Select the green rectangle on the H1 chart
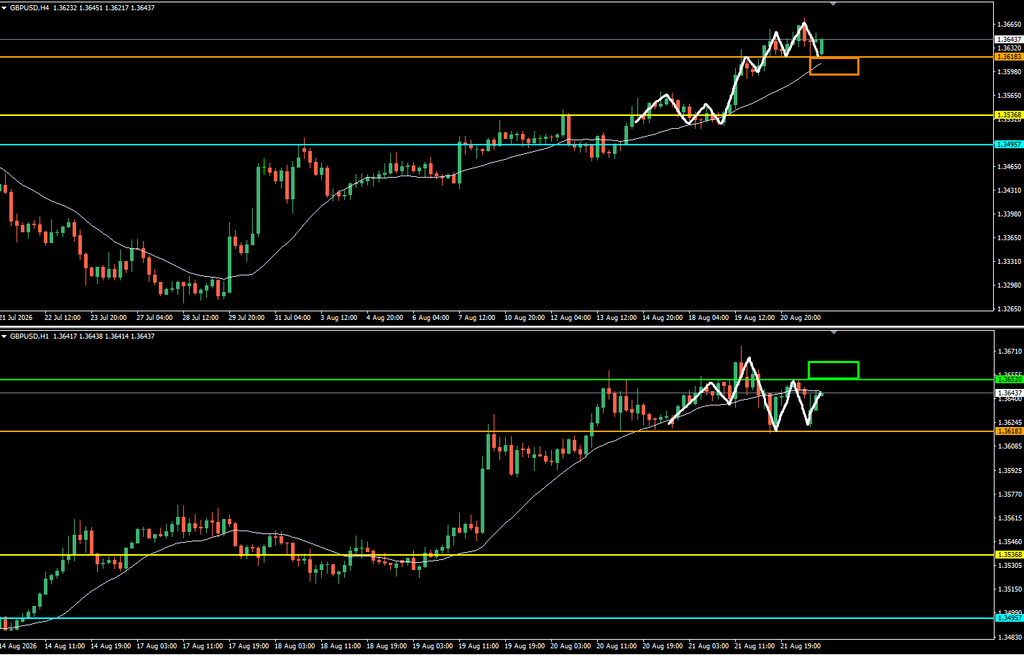The width and height of the screenshot is (1024, 655). click(x=833, y=370)
